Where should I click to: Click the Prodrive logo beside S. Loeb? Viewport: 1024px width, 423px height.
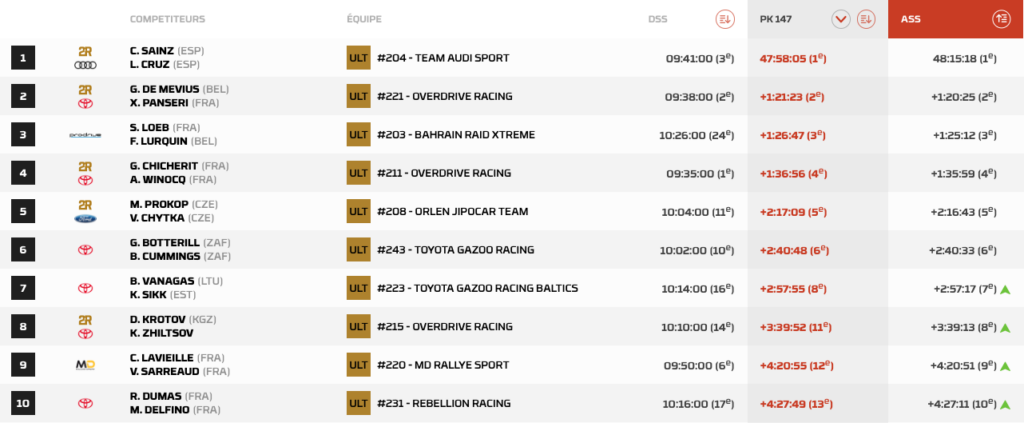(85, 135)
